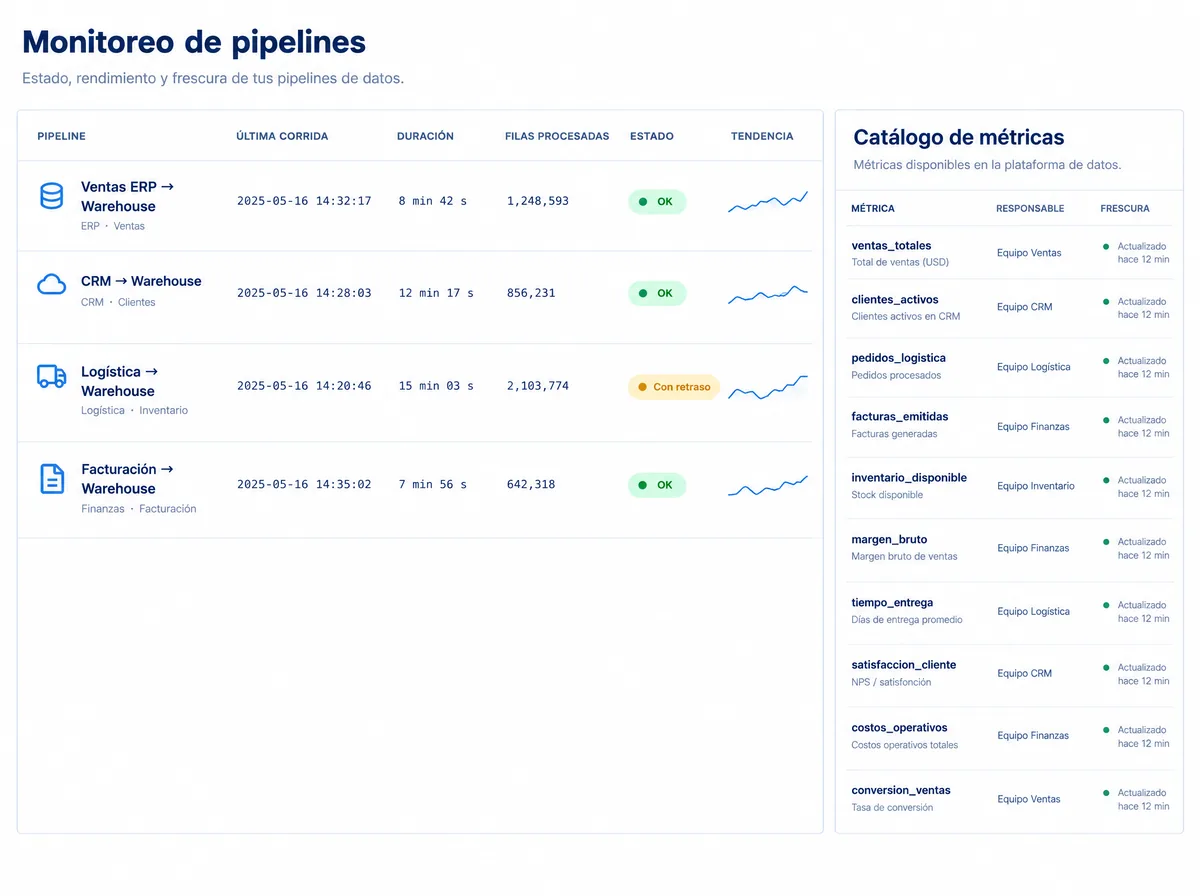View the trend sparkline for Facturación pipeline
Screen dimensions: 1200x896
(768, 485)
